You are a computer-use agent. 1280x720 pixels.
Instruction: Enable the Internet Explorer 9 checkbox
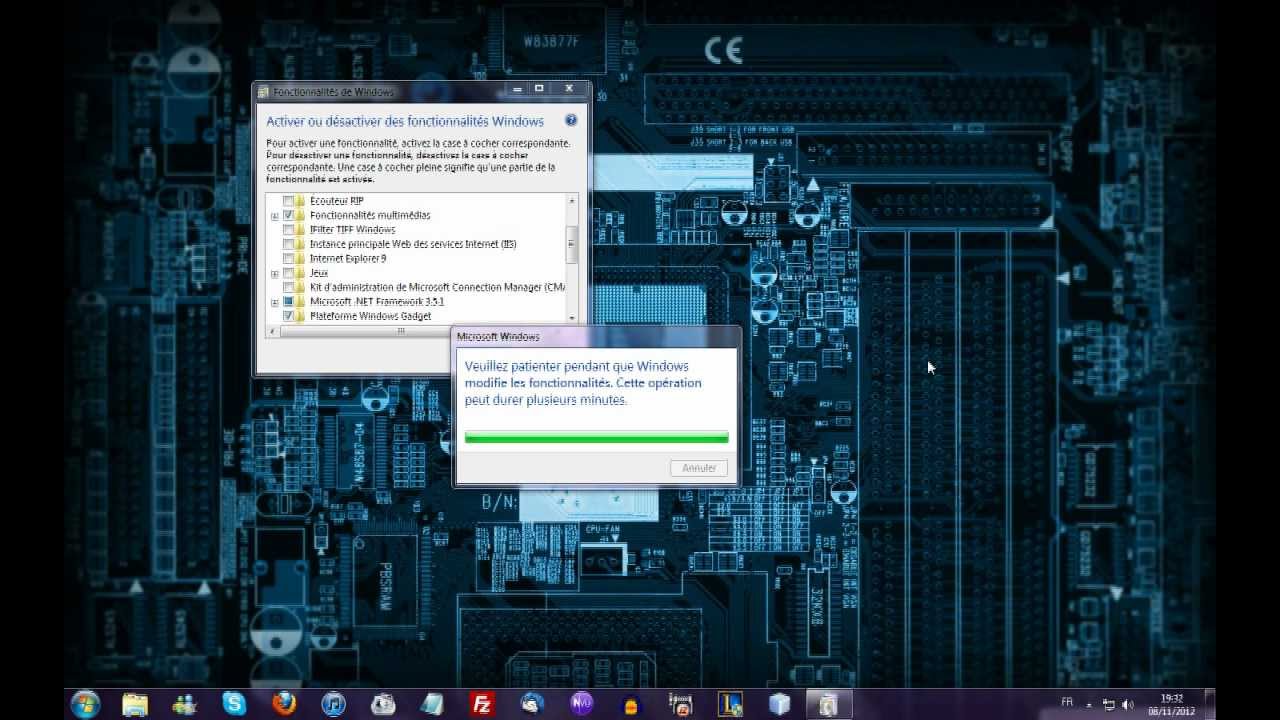(288, 258)
